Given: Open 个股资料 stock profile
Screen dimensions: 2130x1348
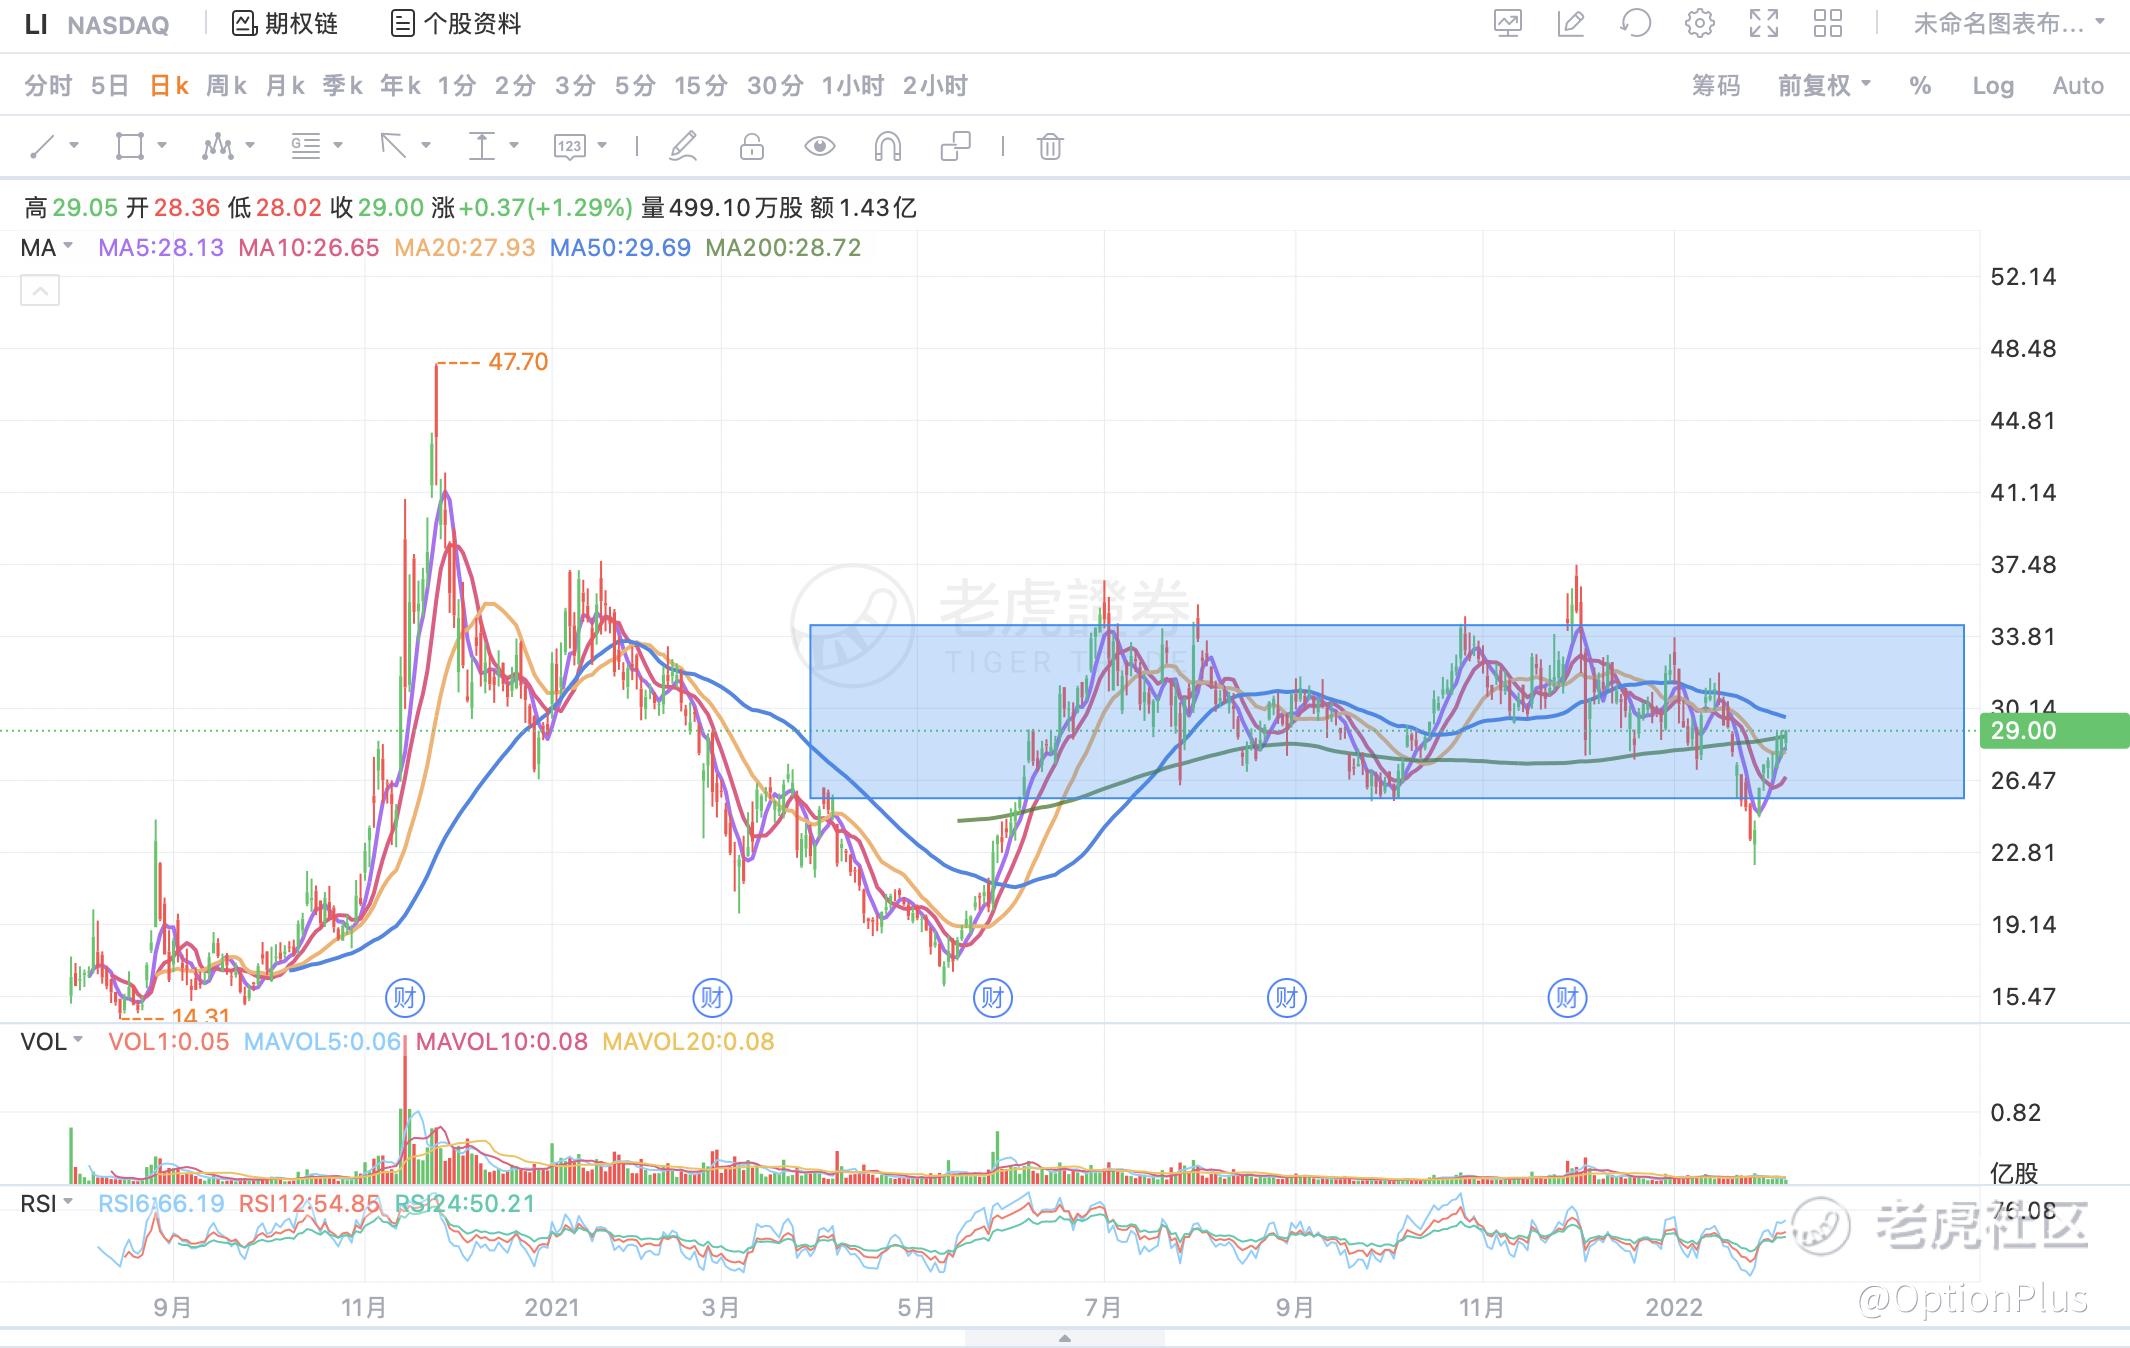Looking at the screenshot, I should 456,23.
